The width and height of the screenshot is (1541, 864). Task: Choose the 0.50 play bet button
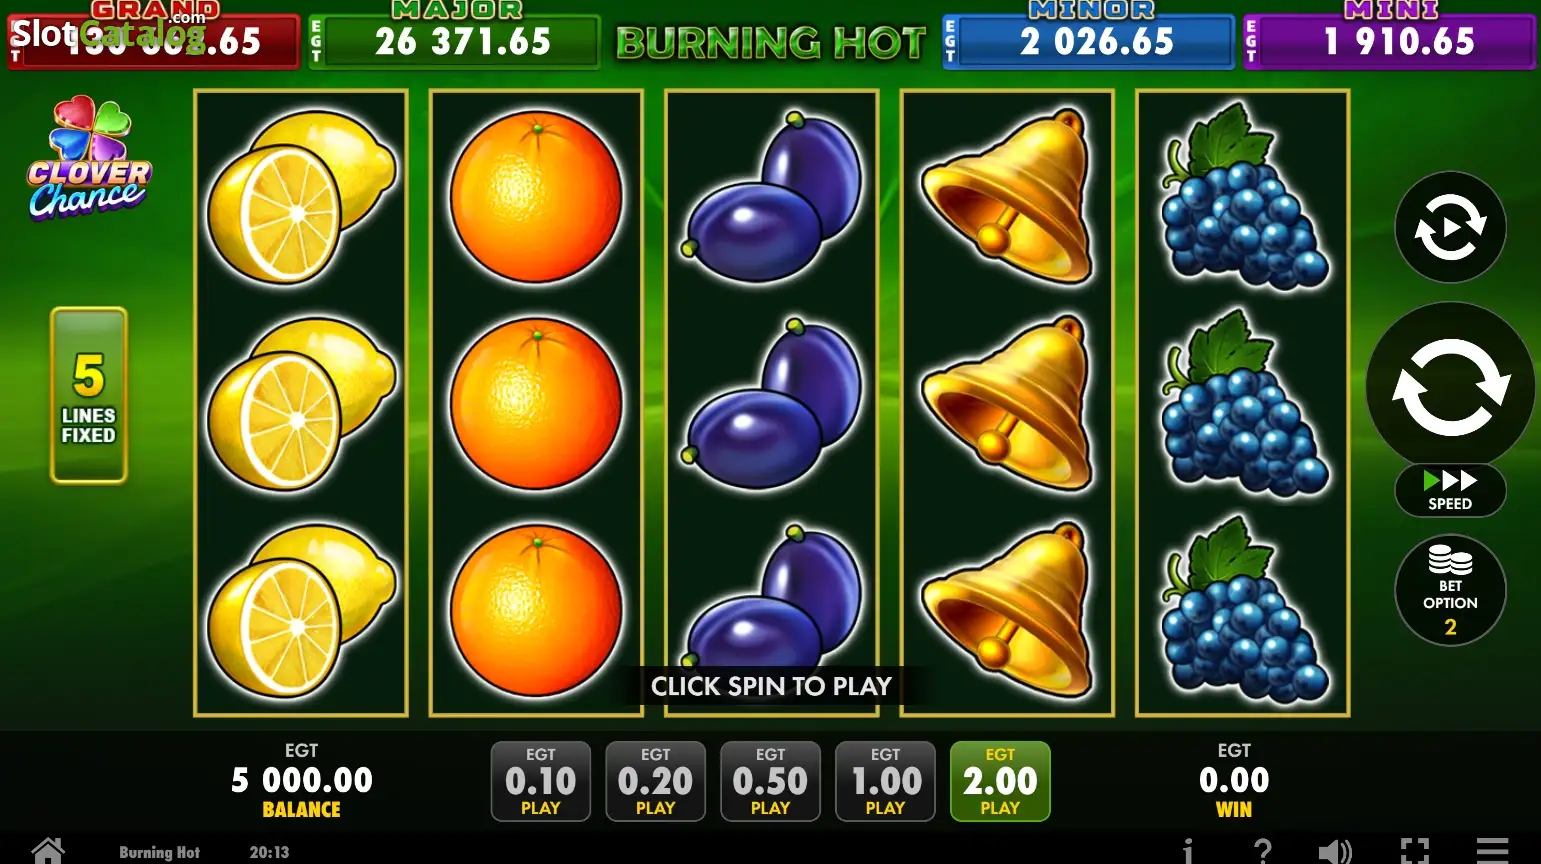click(x=771, y=781)
